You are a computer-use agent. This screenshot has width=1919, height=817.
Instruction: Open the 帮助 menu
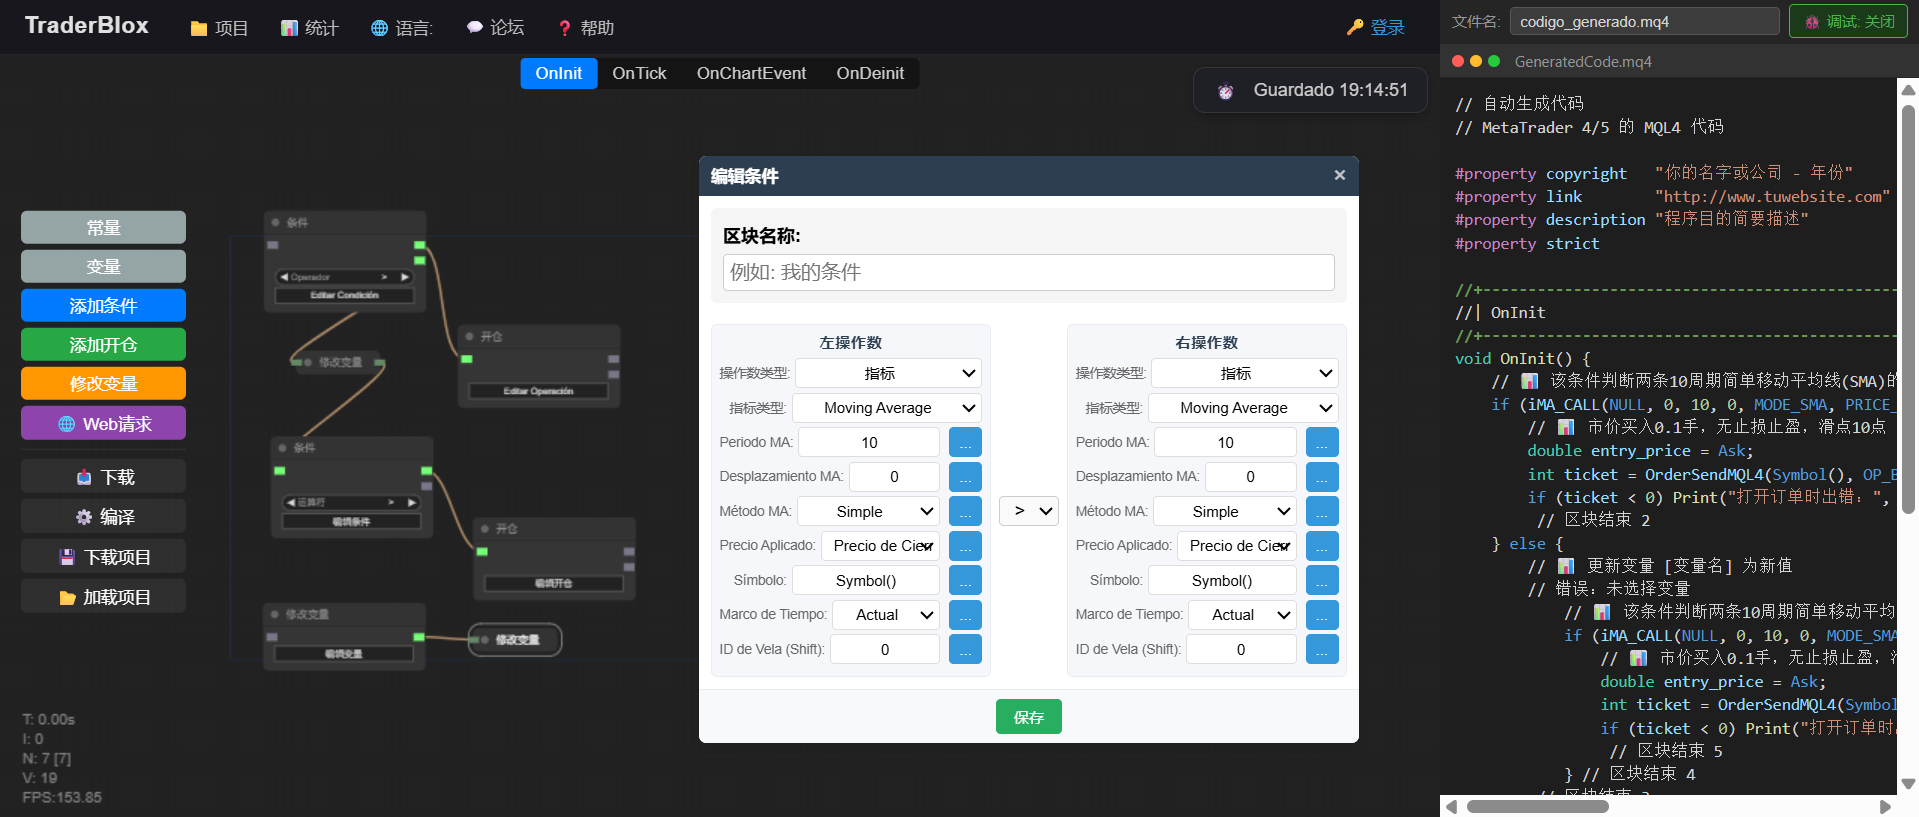[x=586, y=28]
